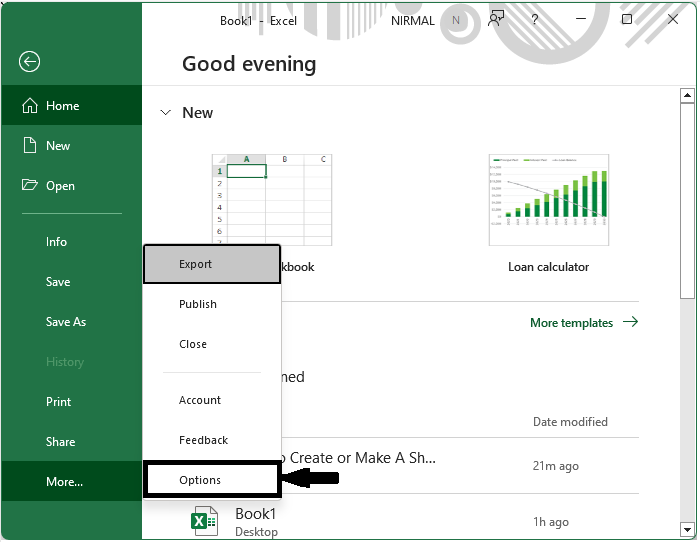Viewport: 700px width, 542px height.
Task: Click the Loan calculator label
Action: coord(548,267)
